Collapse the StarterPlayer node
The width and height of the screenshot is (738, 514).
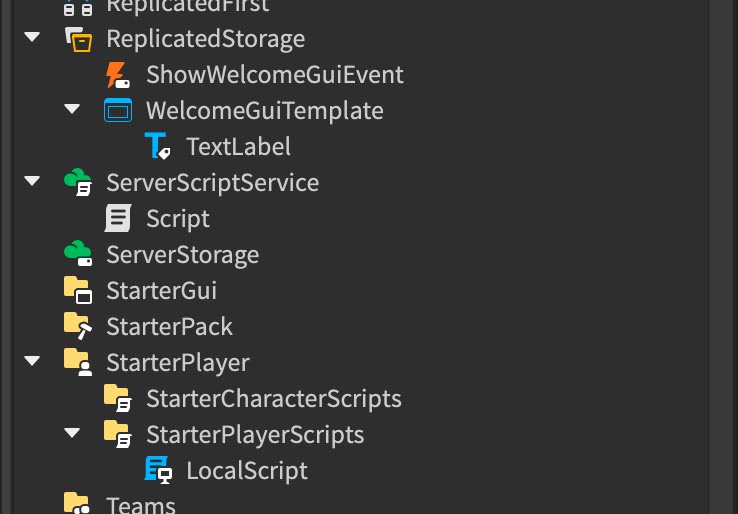coord(32,361)
